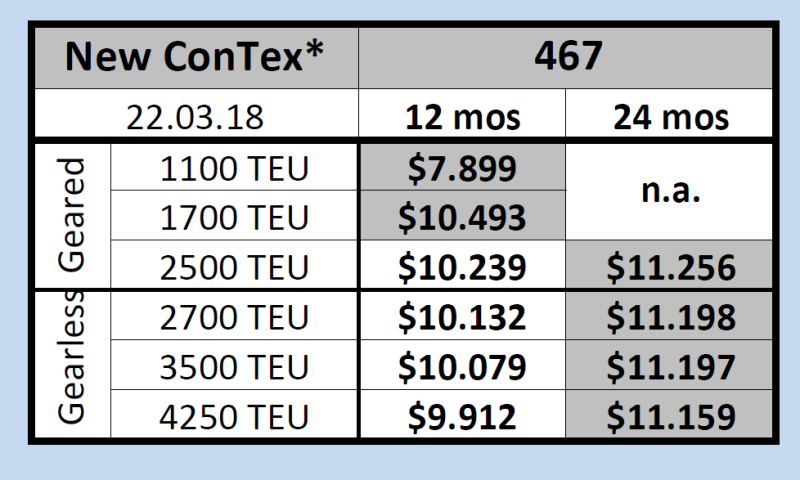
Task: Click the New ConTex* header cell
Action: coord(194,58)
